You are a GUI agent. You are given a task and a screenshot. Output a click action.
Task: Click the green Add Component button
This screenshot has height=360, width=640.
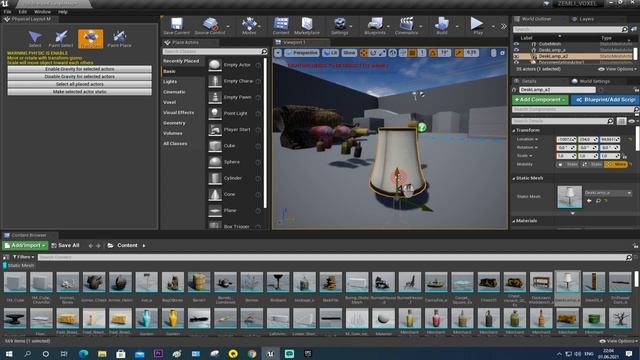(x=540, y=100)
